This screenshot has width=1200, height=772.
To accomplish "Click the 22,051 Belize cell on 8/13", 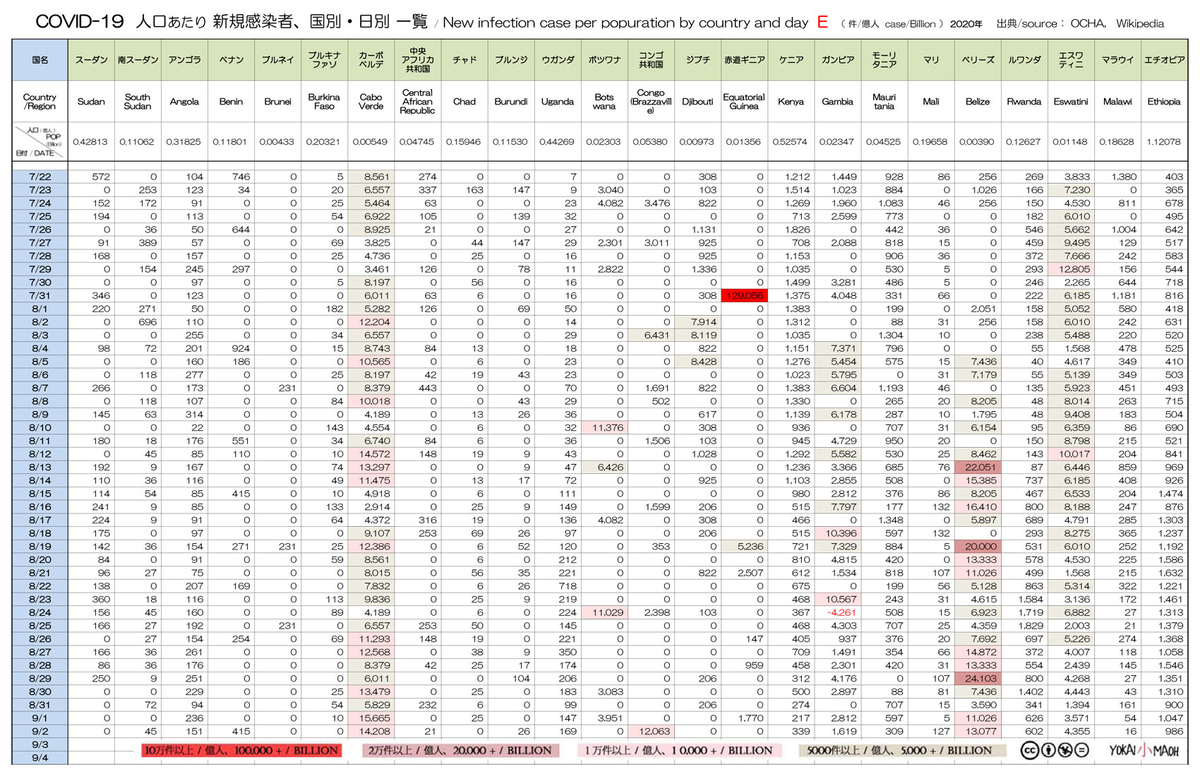I will 977,465.
